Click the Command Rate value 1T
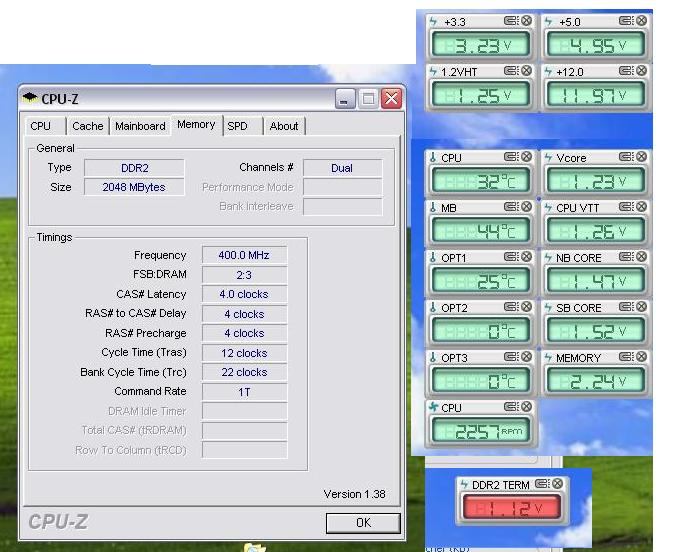679x552 pixels. pyautogui.click(x=244, y=392)
